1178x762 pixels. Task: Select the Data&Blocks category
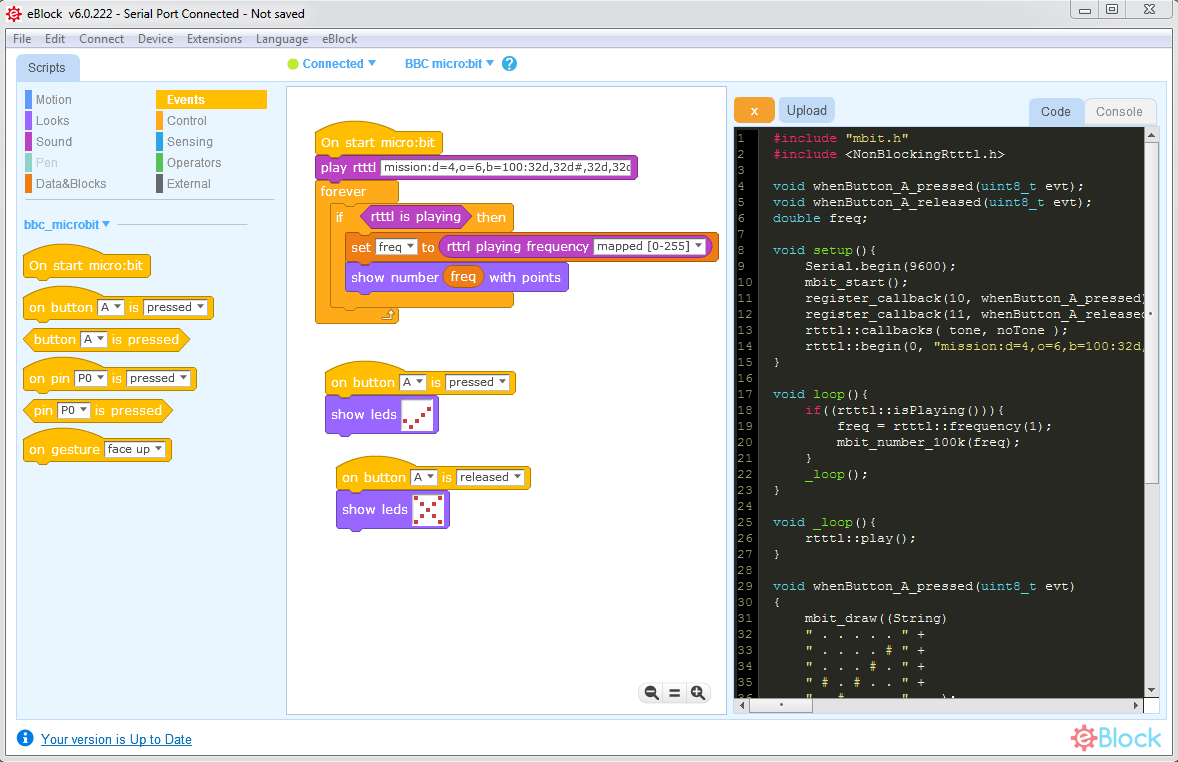tap(71, 184)
